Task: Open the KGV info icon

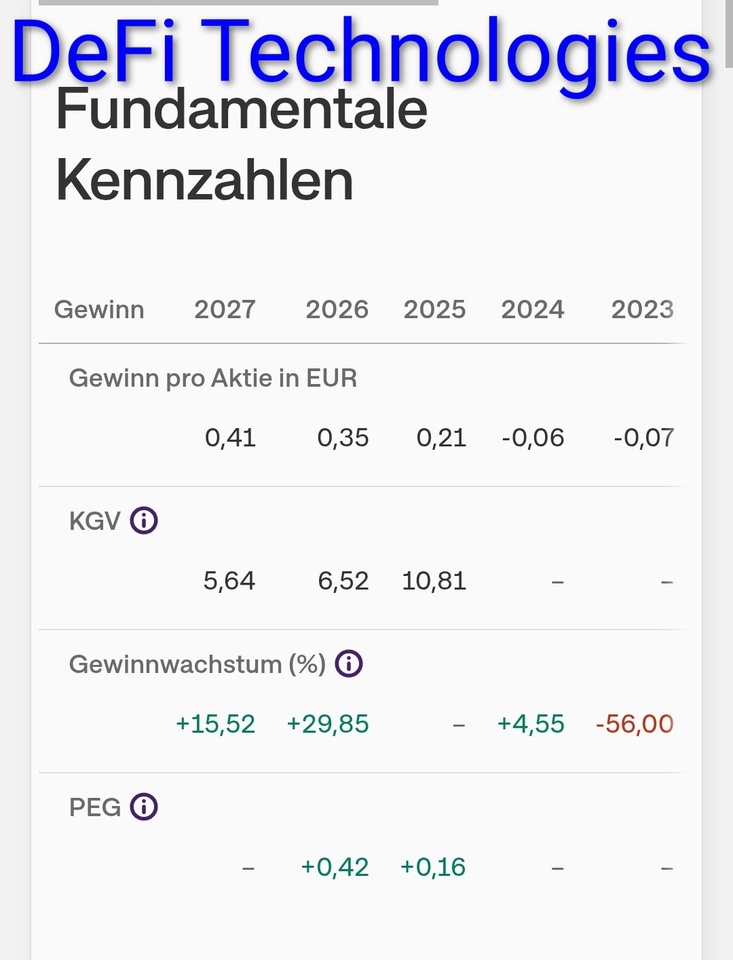Action: pyautogui.click(x=144, y=521)
